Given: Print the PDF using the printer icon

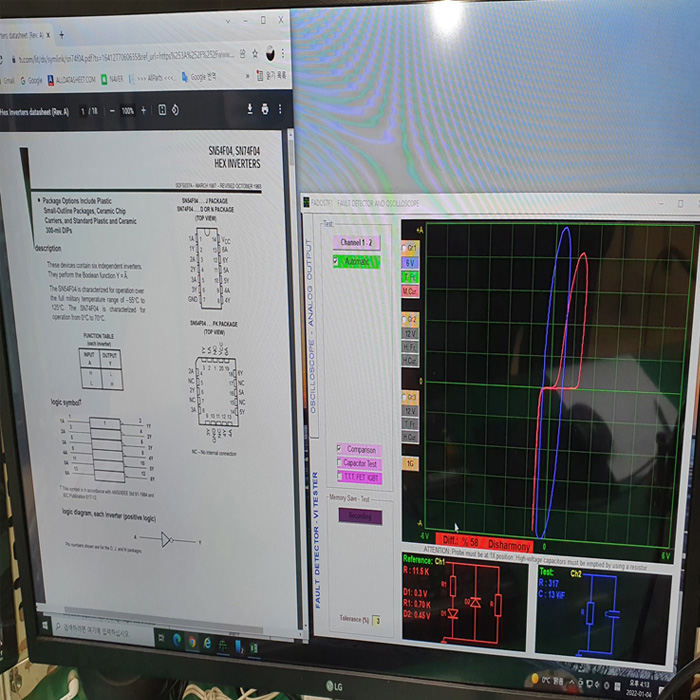Looking at the screenshot, I should [265, 109].
